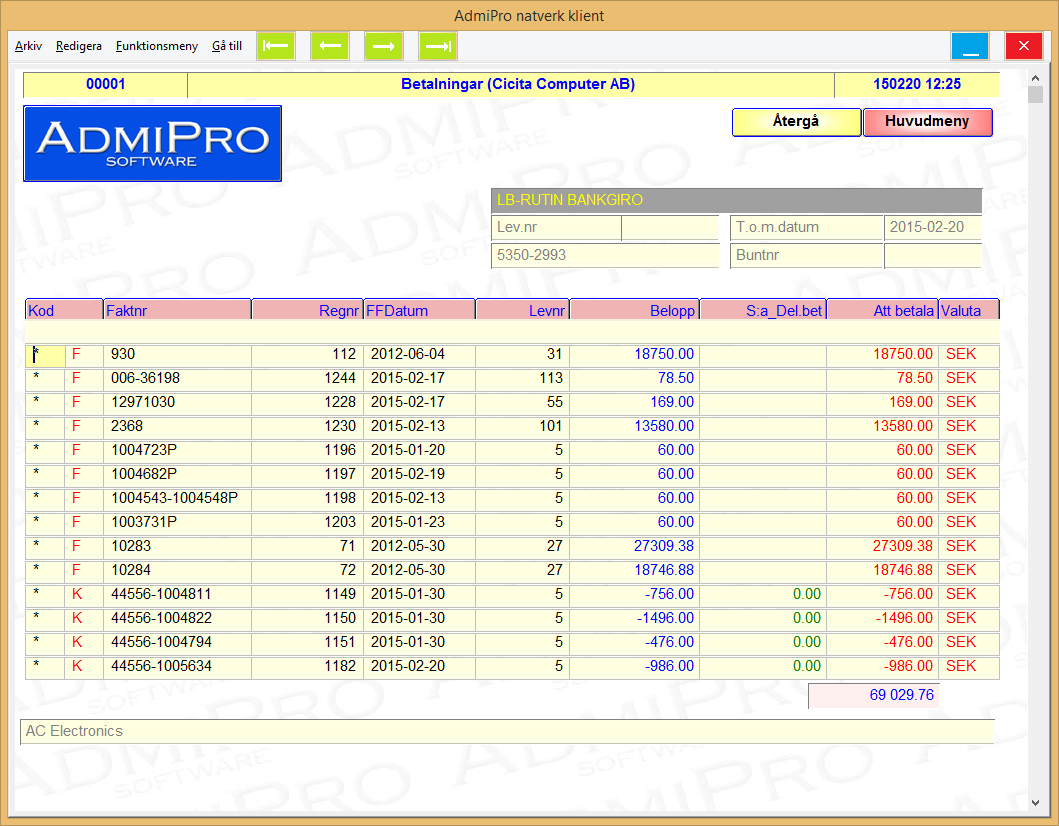Image resolution: width=1059 pixels, height=826 pixels.
Task: Select invoice row 44556-1005634
Action: pyautogui.click(x=177, y=667)
